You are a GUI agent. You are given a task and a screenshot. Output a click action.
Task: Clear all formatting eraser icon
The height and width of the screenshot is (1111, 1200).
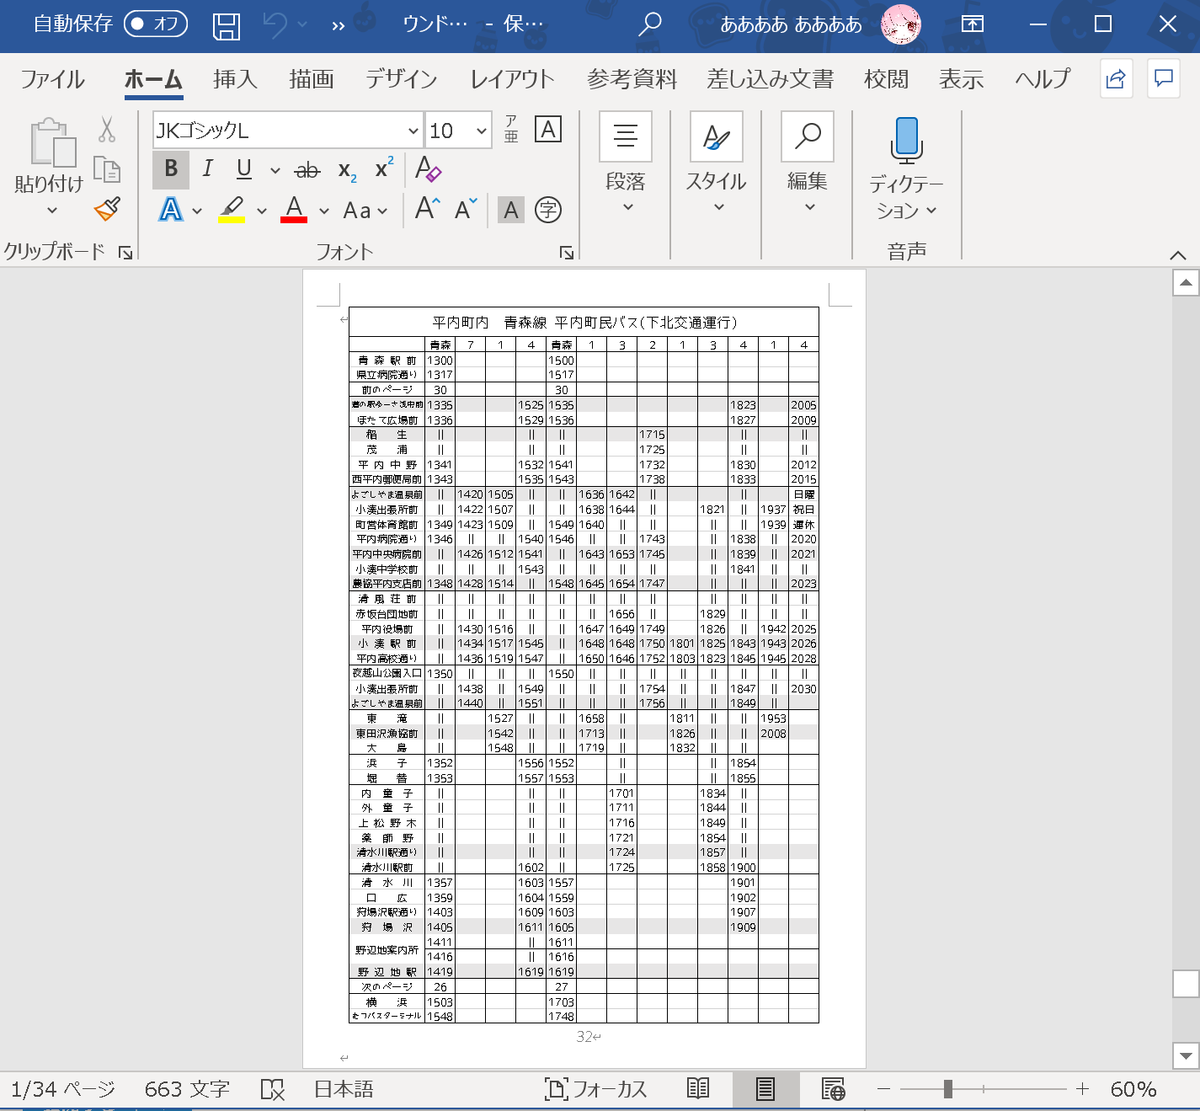[x=428, y=169]
